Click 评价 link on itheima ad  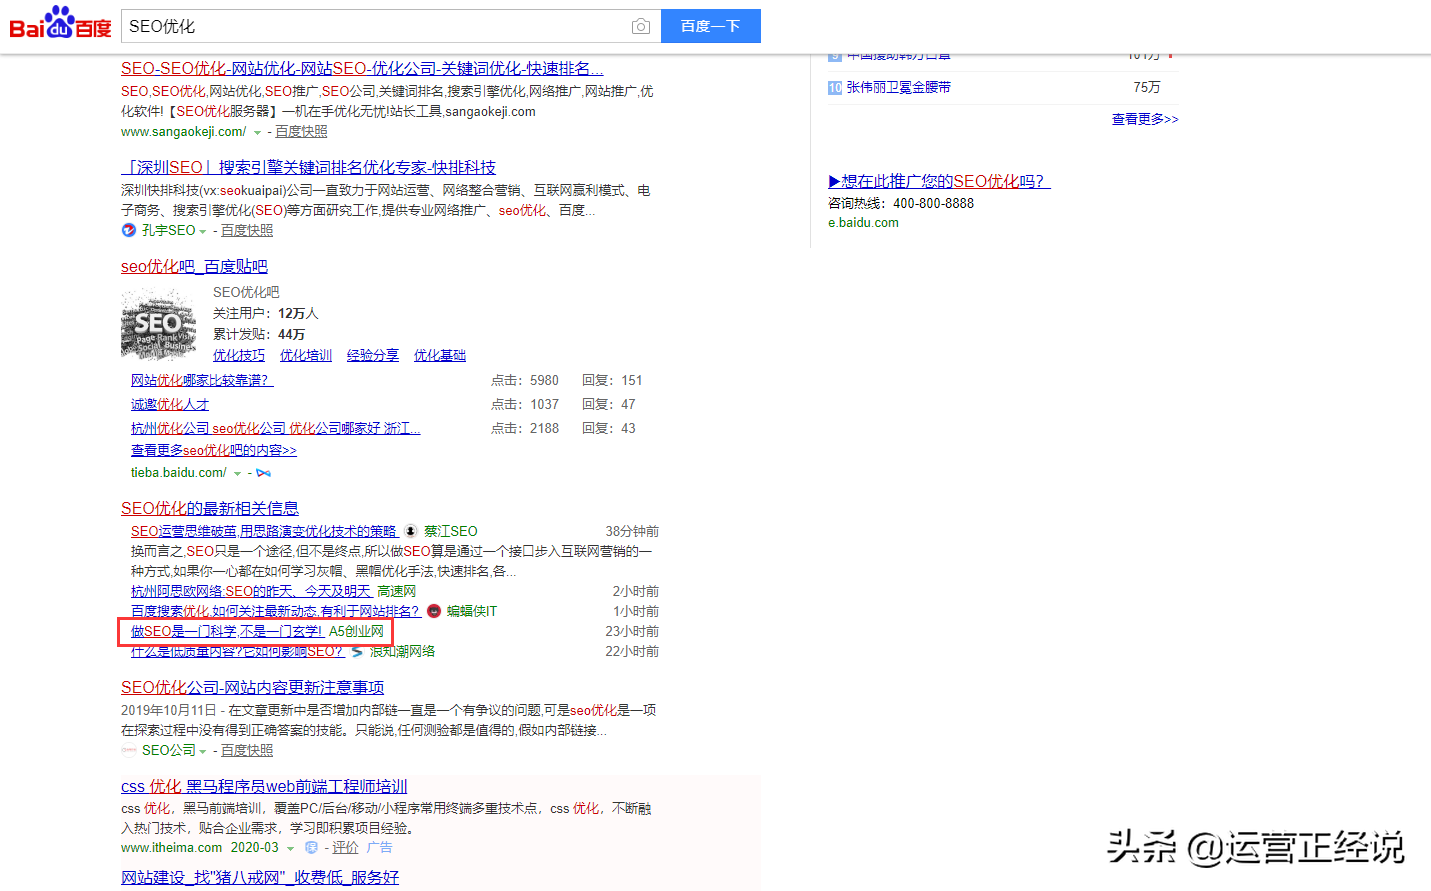(345, 847)
